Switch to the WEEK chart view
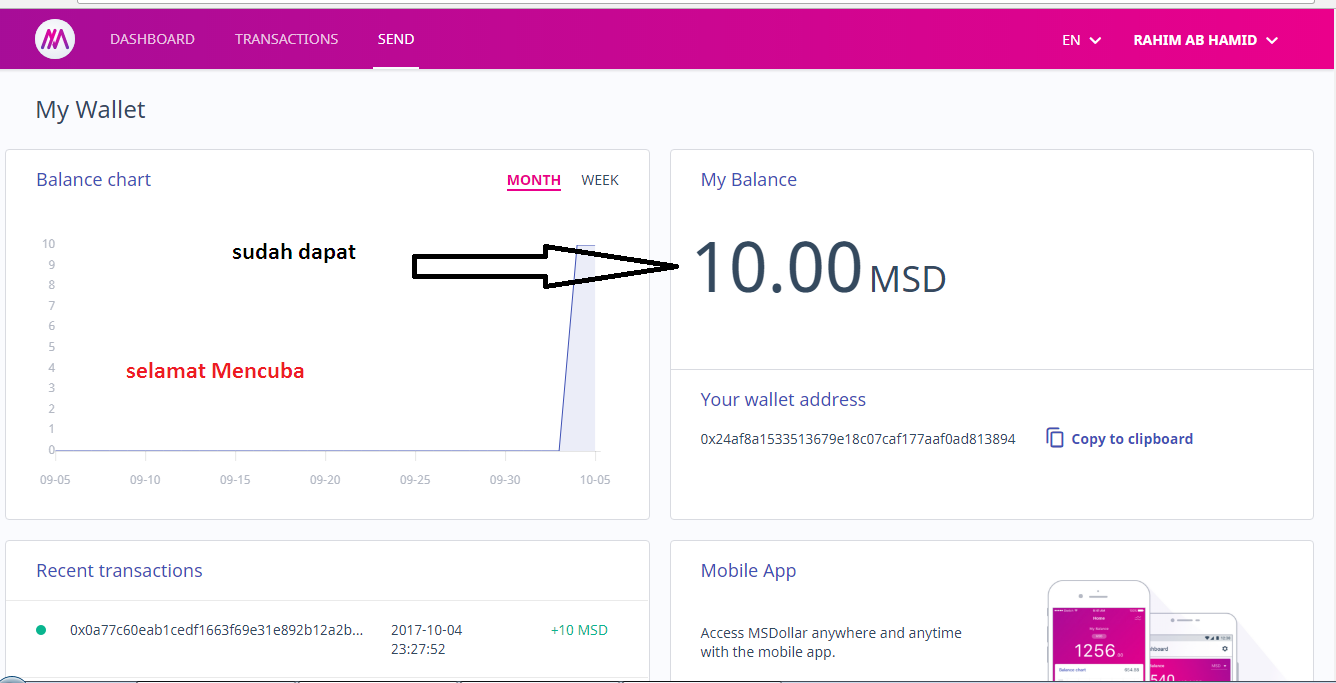 [x=600, y=180]
